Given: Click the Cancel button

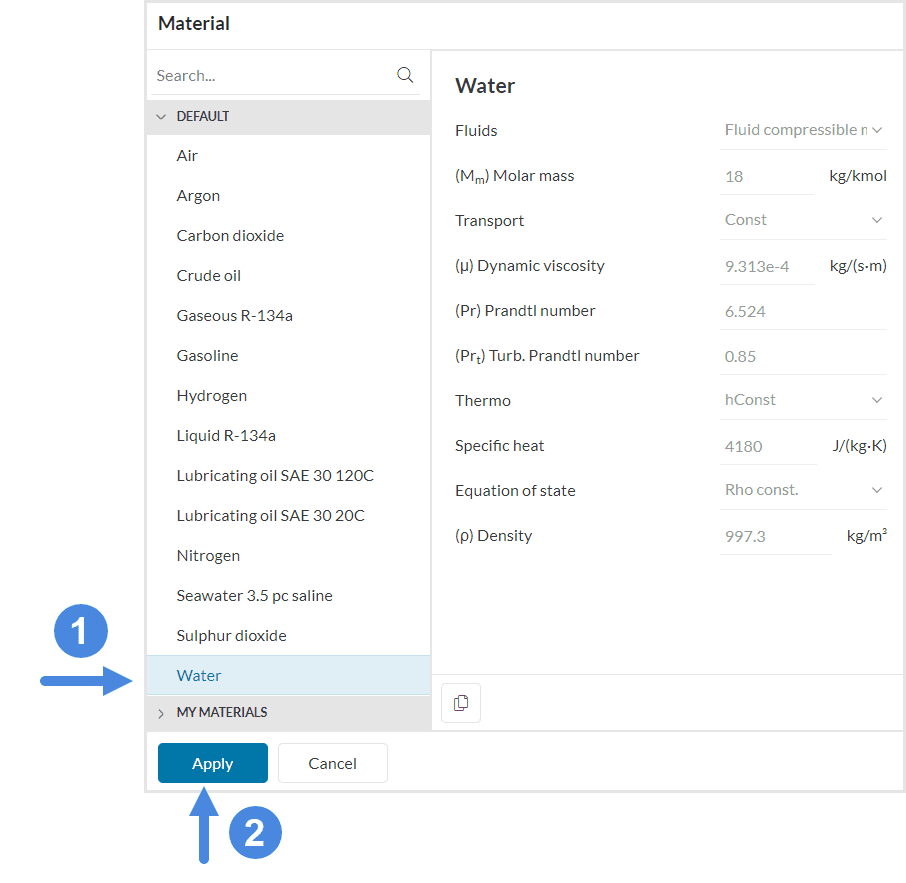Looking at the screenshot, I should pyautogui.click(x=332, y=763).
